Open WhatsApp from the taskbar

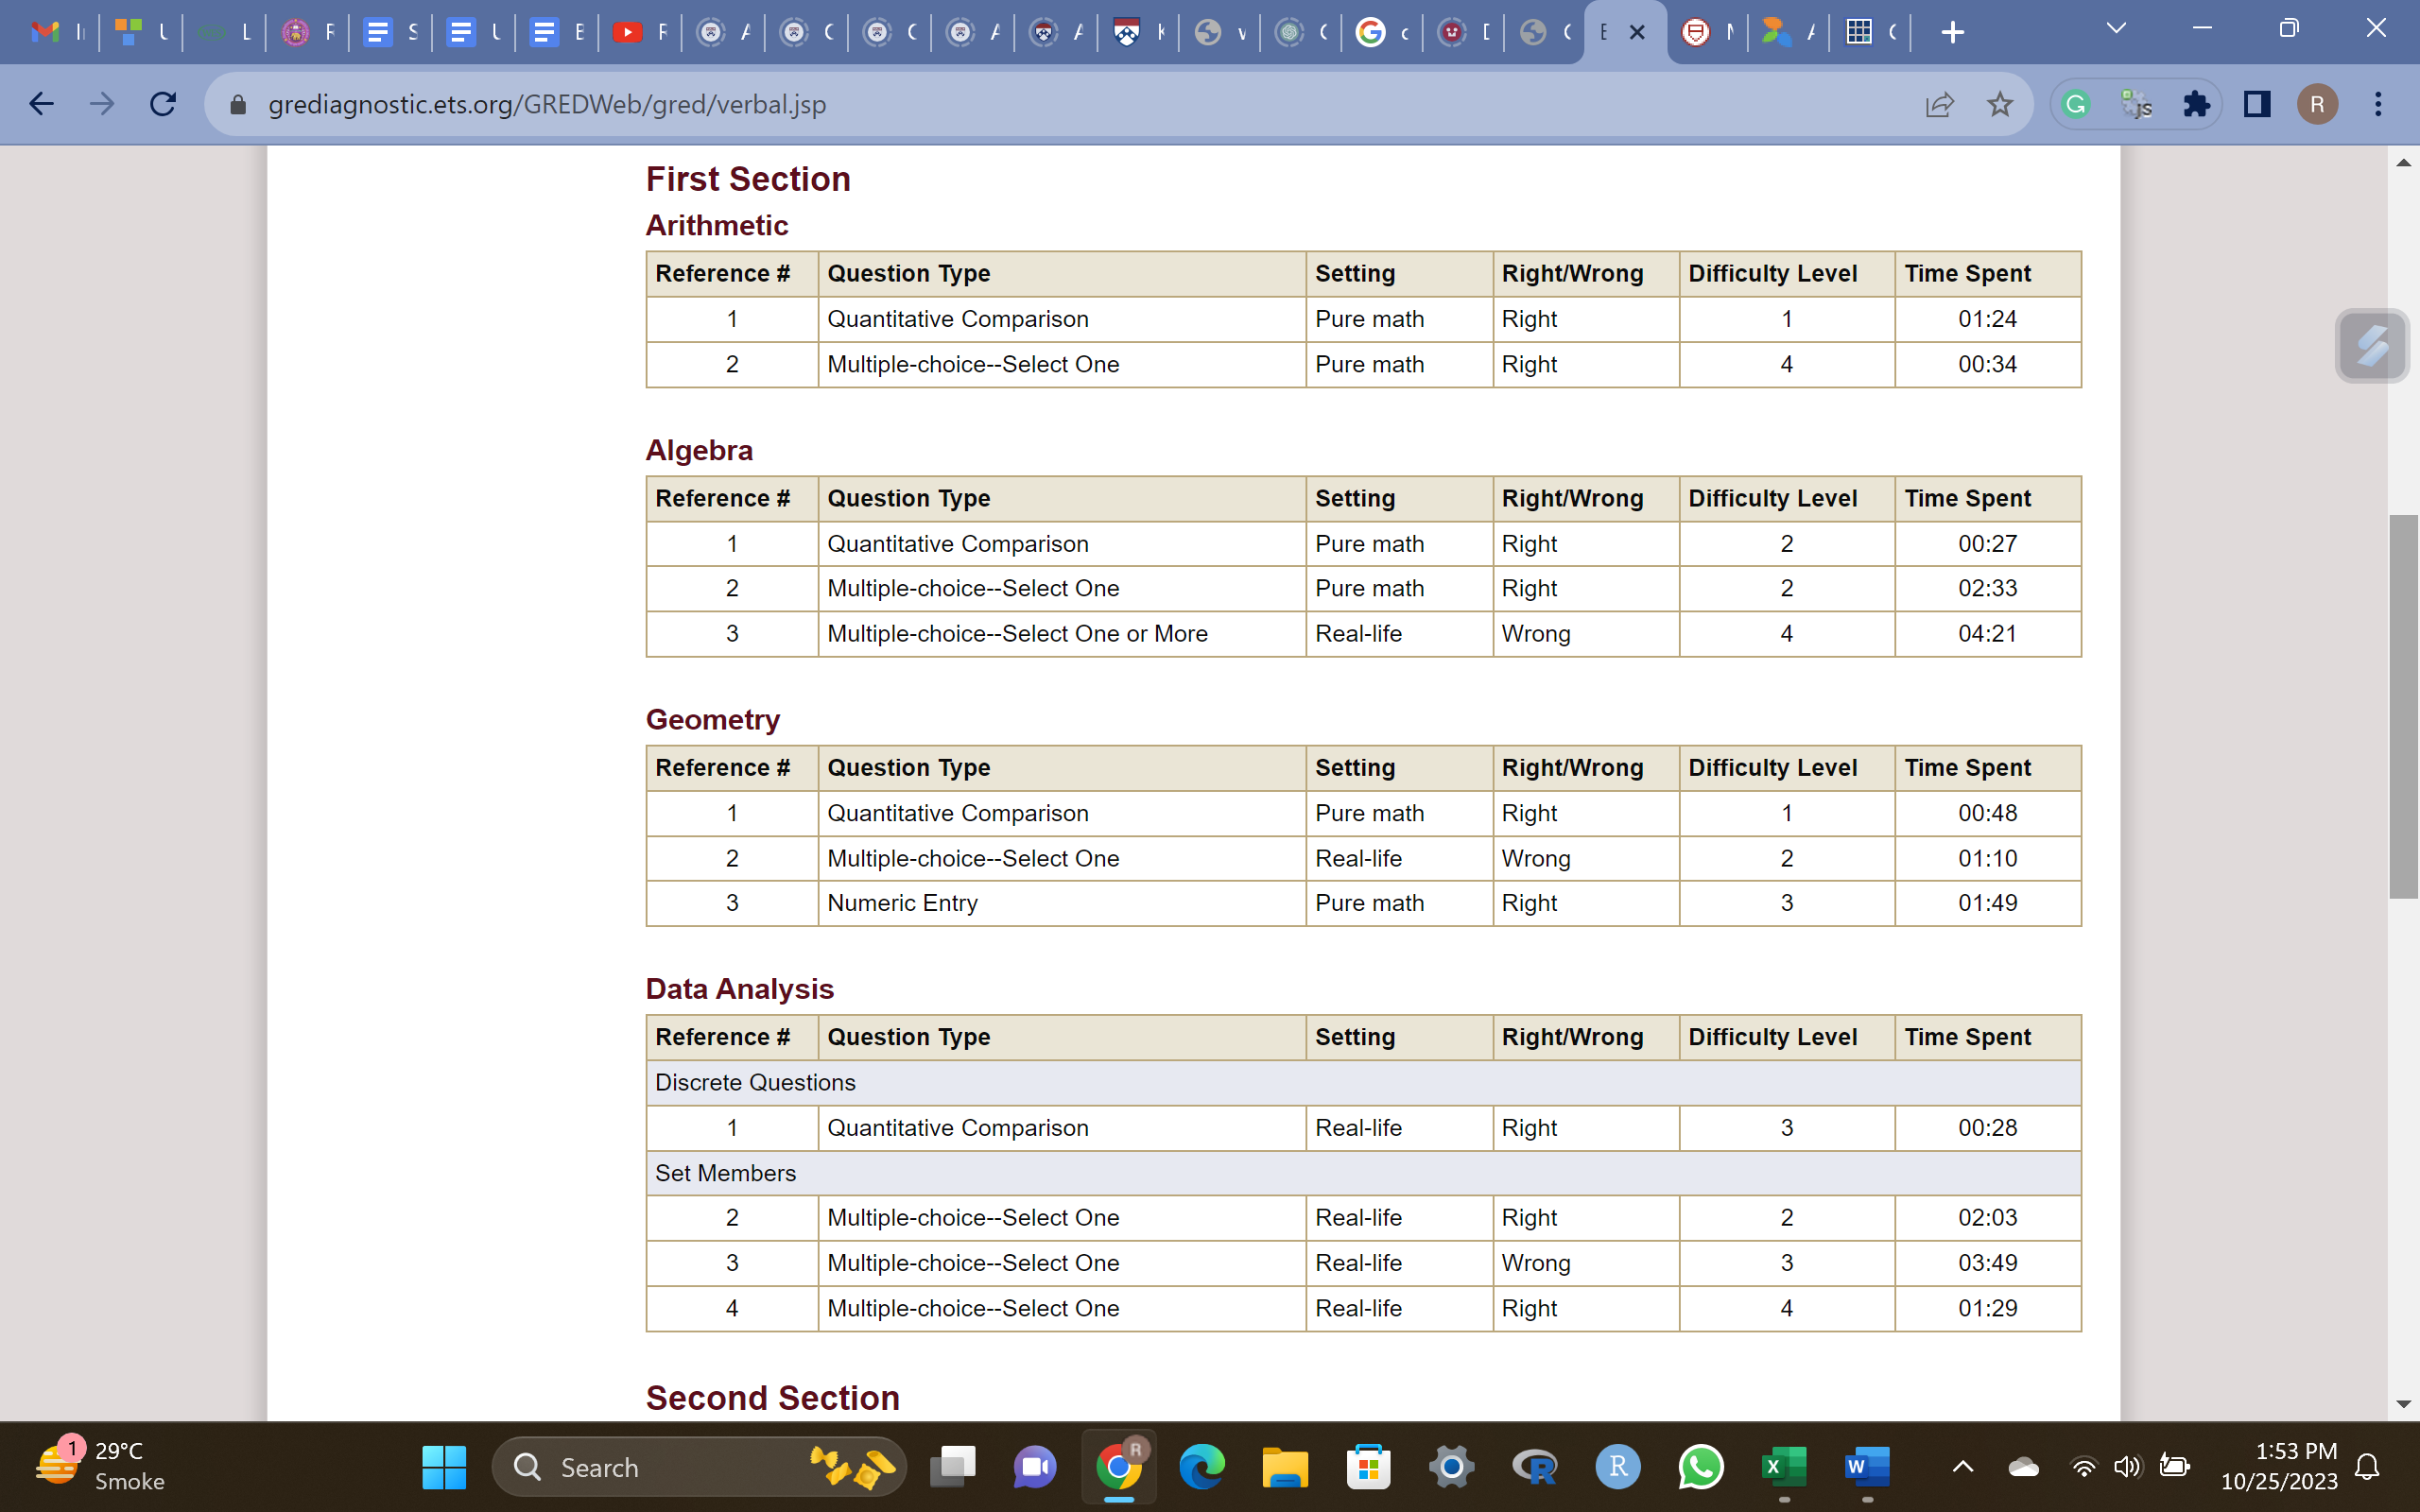pos(1701,1467)
